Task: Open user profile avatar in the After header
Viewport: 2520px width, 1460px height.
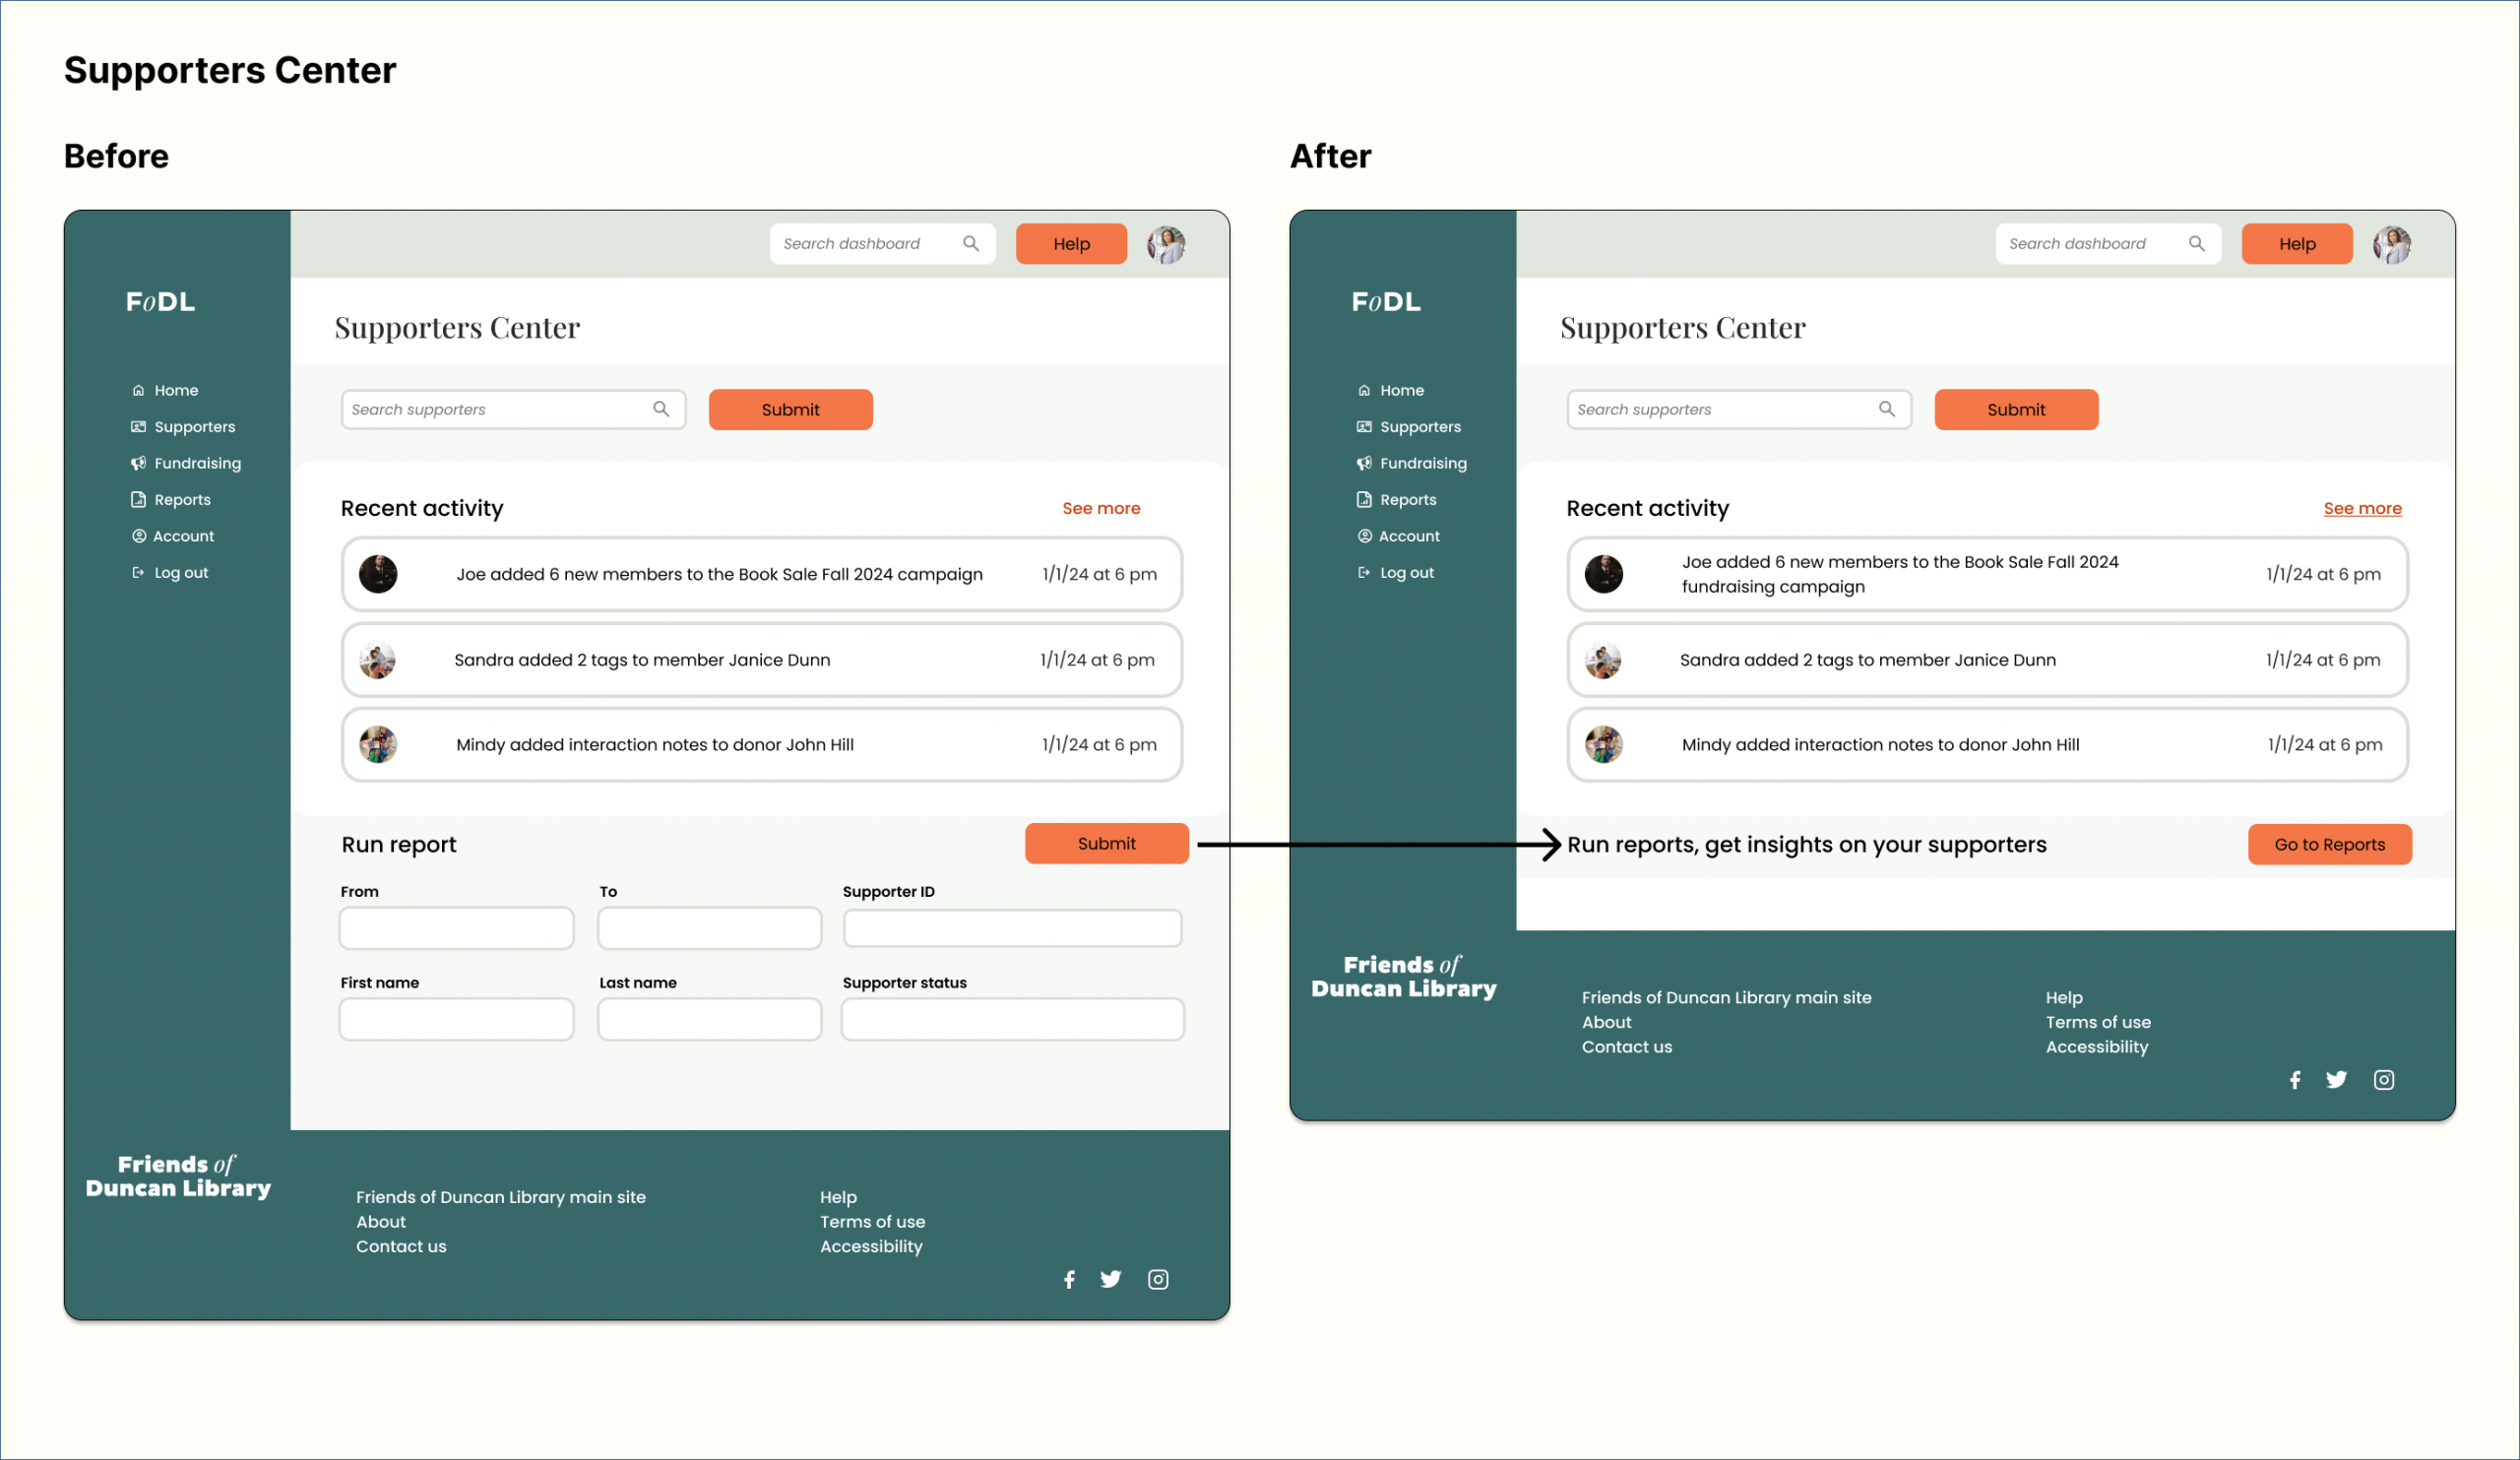Action: pos(2391,245)
